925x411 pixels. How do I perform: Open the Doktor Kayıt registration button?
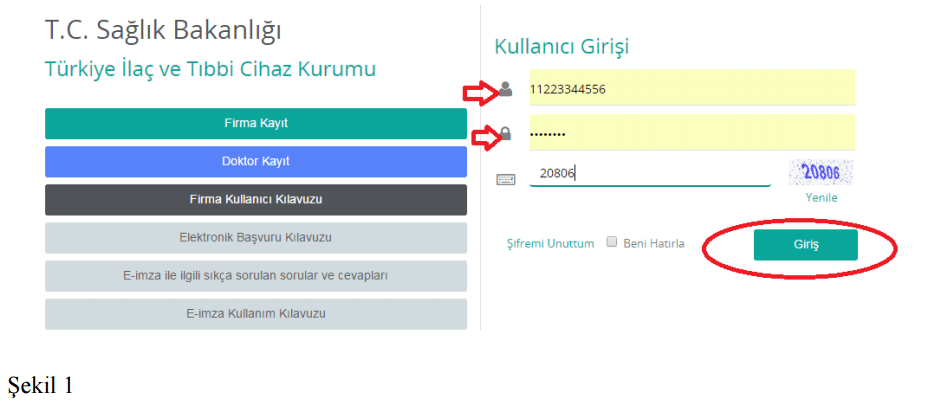coord(255,161)
